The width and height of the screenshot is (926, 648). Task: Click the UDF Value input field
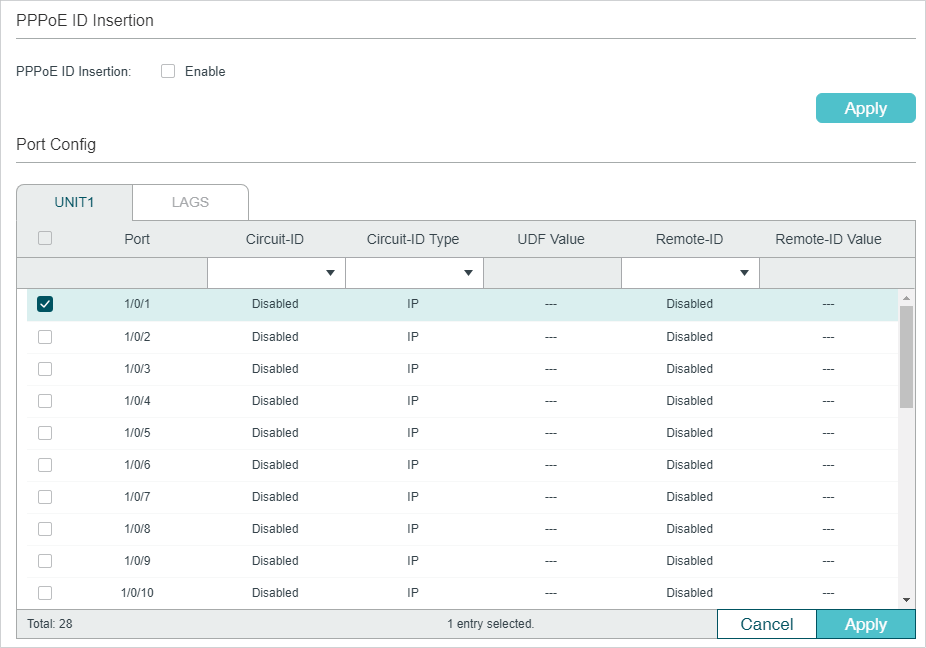pyautogui.click(x=552, y=273)
